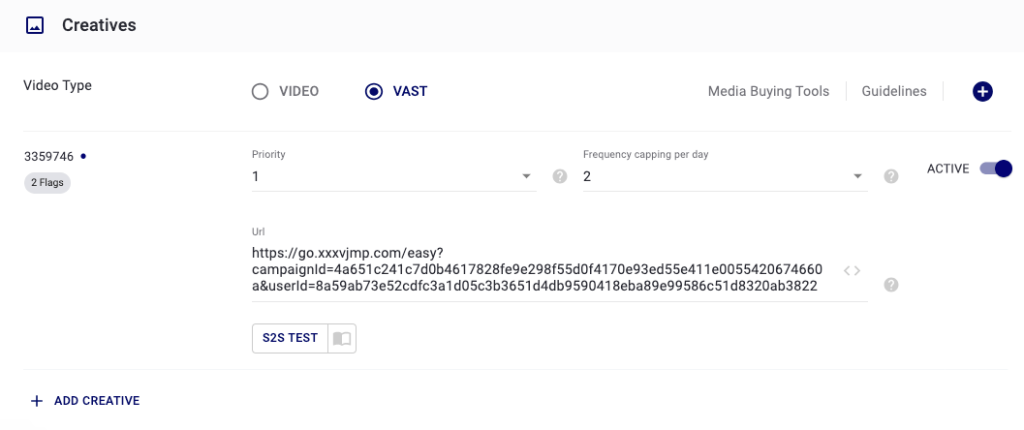Click the 2 Flags badge
The height and width of the screenshot is (430, 1024).
tap(47, 183)
